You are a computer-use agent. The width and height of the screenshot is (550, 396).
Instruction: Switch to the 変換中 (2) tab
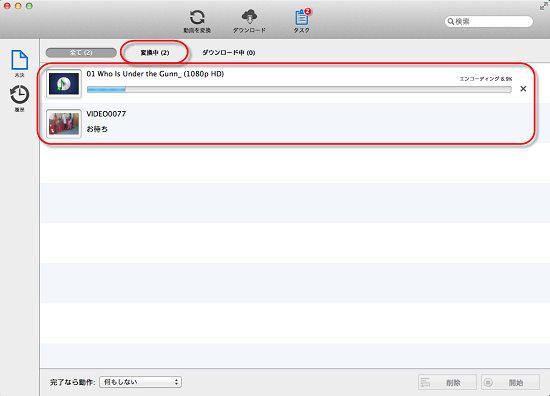coord(155,53)
